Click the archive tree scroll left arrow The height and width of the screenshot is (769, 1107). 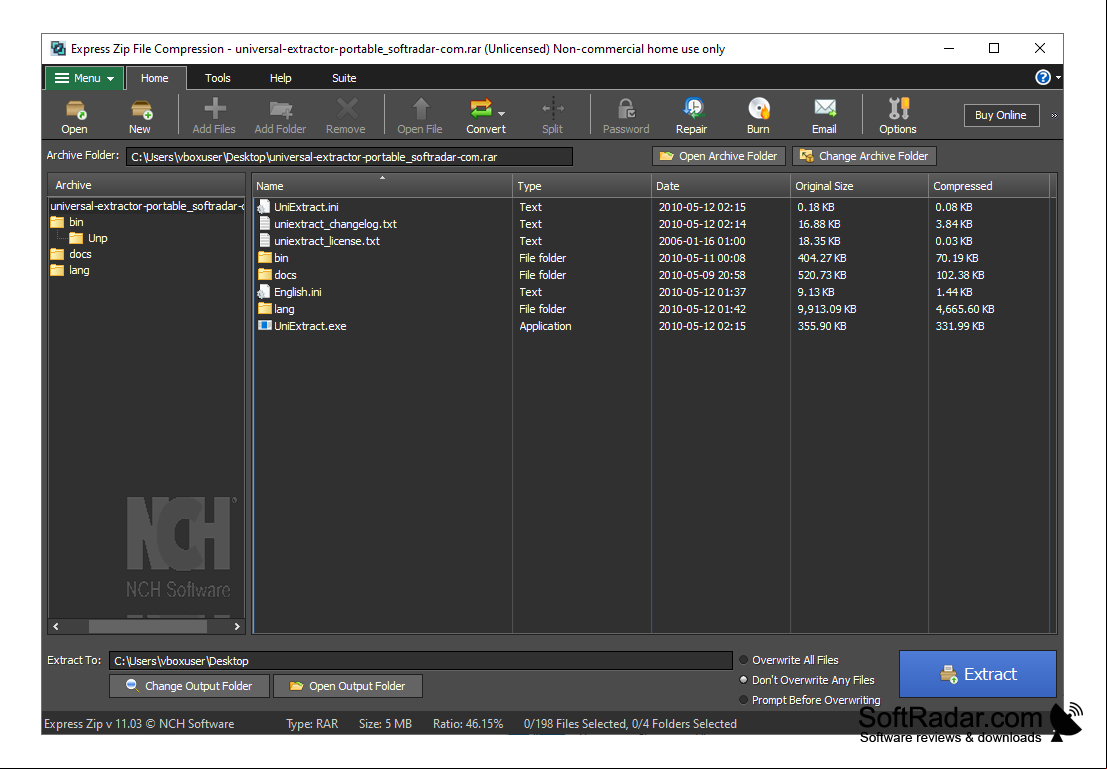coord(56,626)
